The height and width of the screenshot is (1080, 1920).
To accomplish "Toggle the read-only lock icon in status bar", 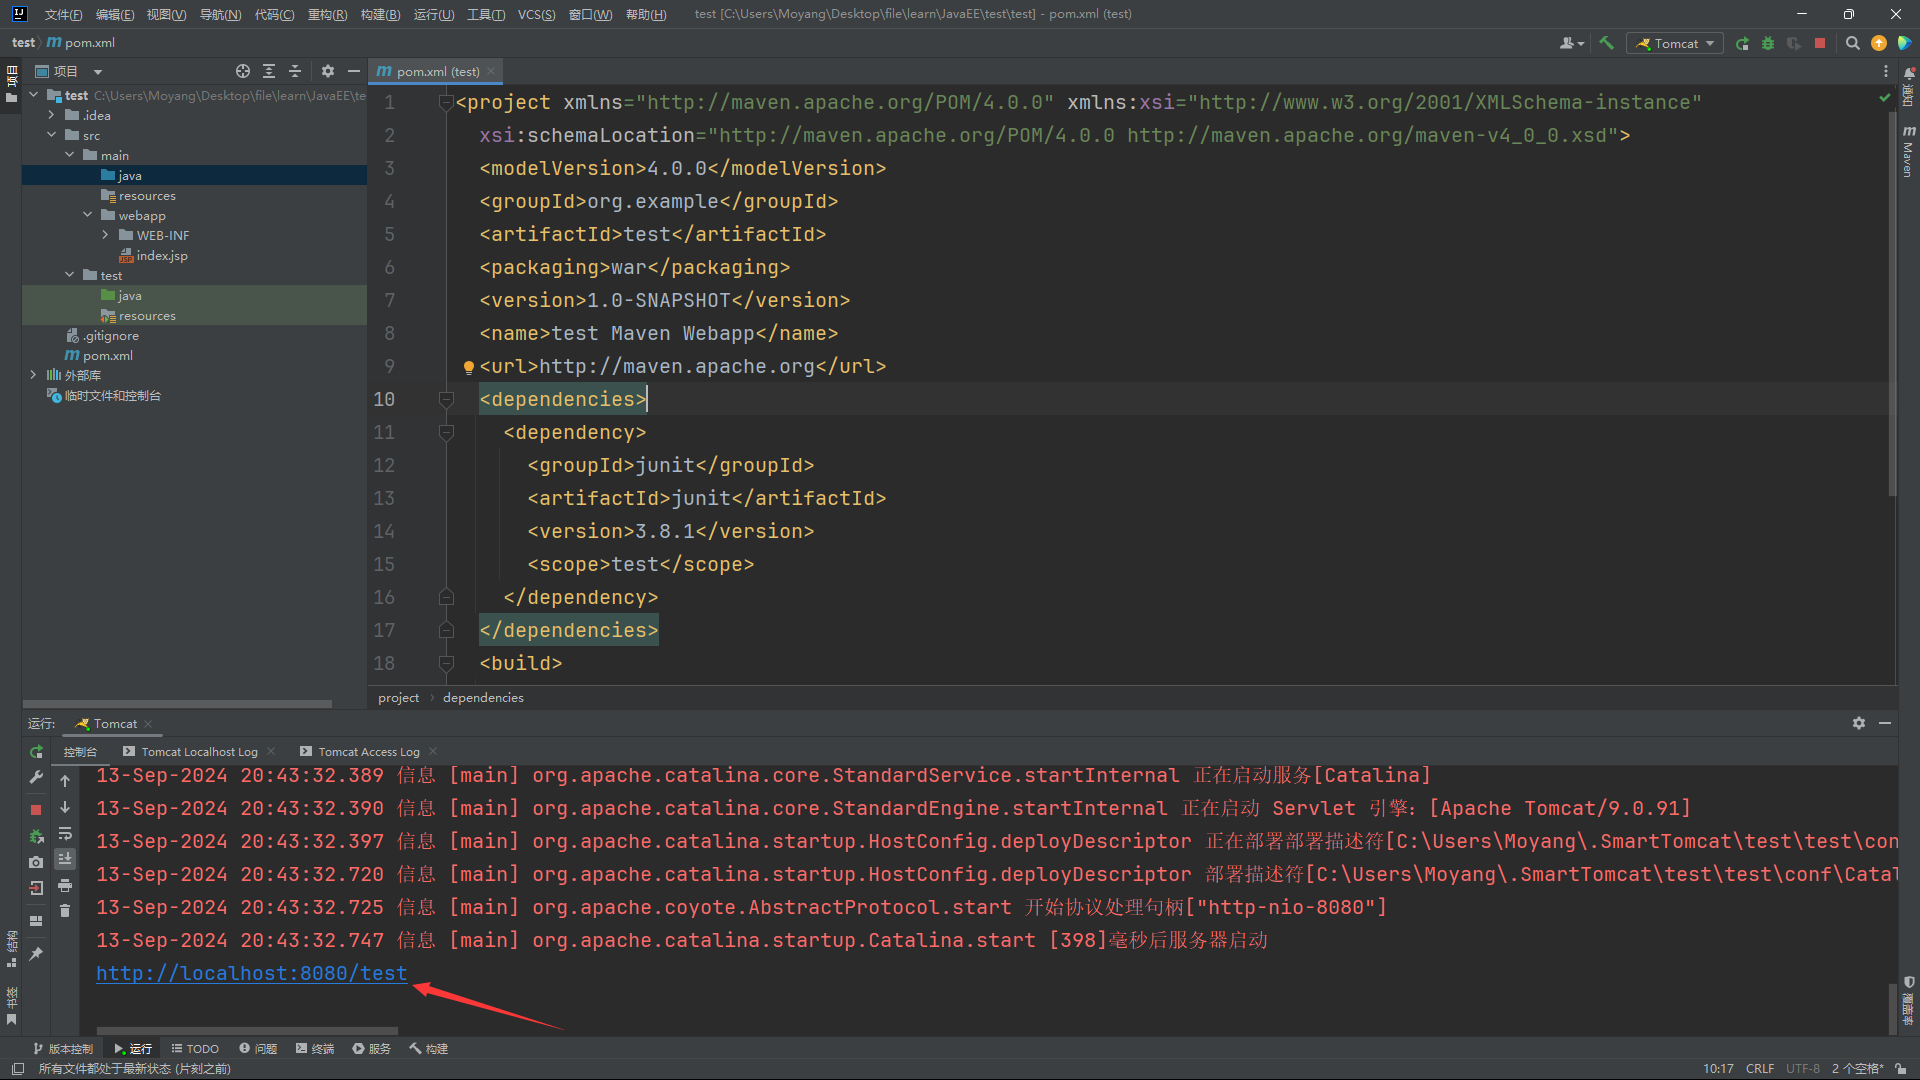I will click(x=1900, y=1068).
